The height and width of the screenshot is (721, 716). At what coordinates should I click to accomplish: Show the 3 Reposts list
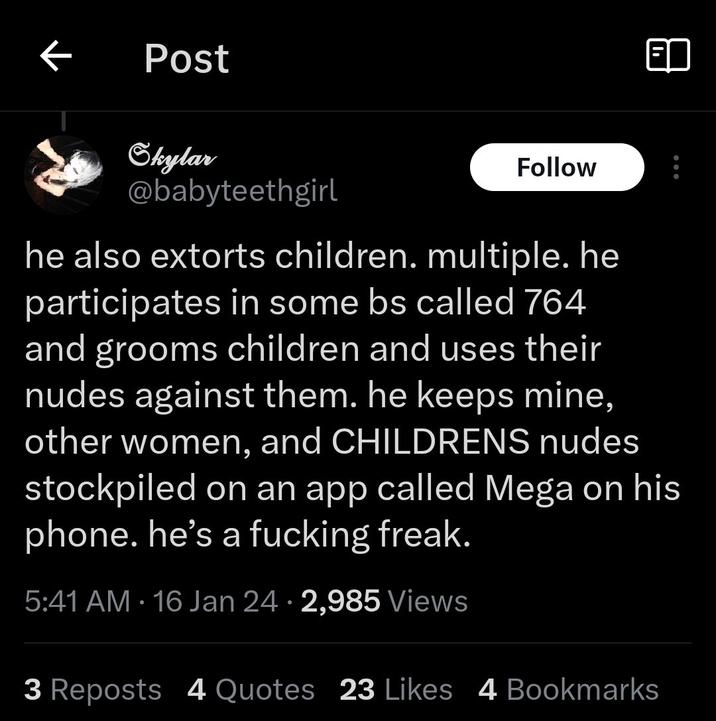[93, 689]
